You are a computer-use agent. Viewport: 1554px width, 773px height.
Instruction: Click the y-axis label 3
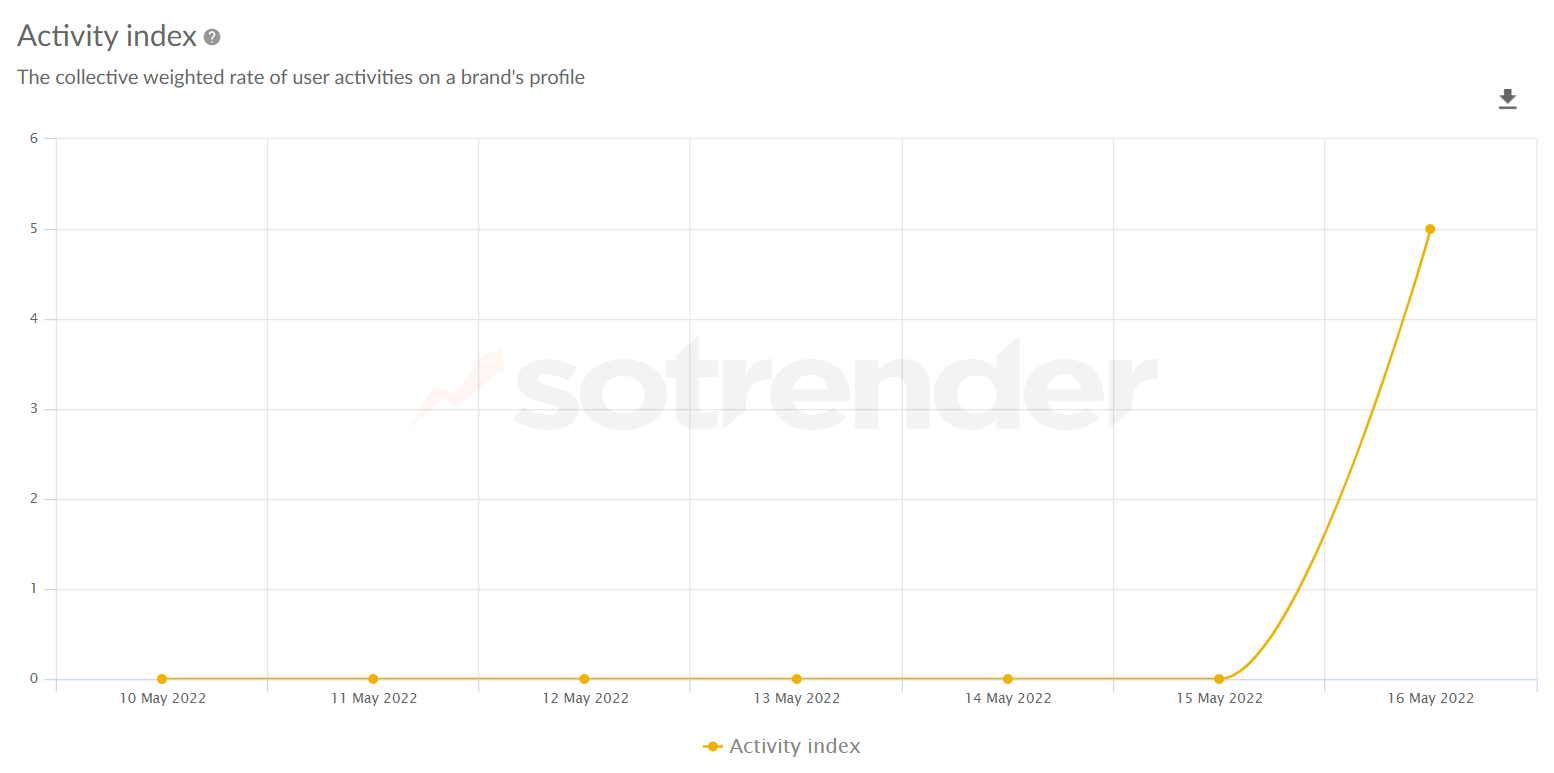[34, 409]
